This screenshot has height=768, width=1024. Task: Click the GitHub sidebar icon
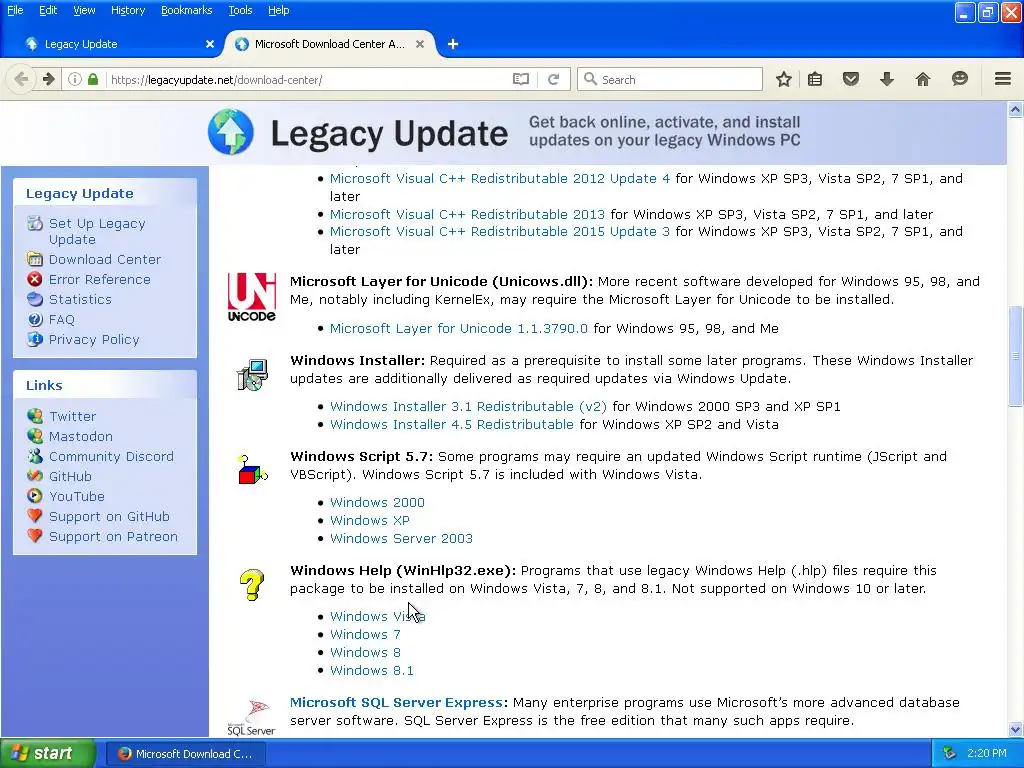[x=35, y=476]
